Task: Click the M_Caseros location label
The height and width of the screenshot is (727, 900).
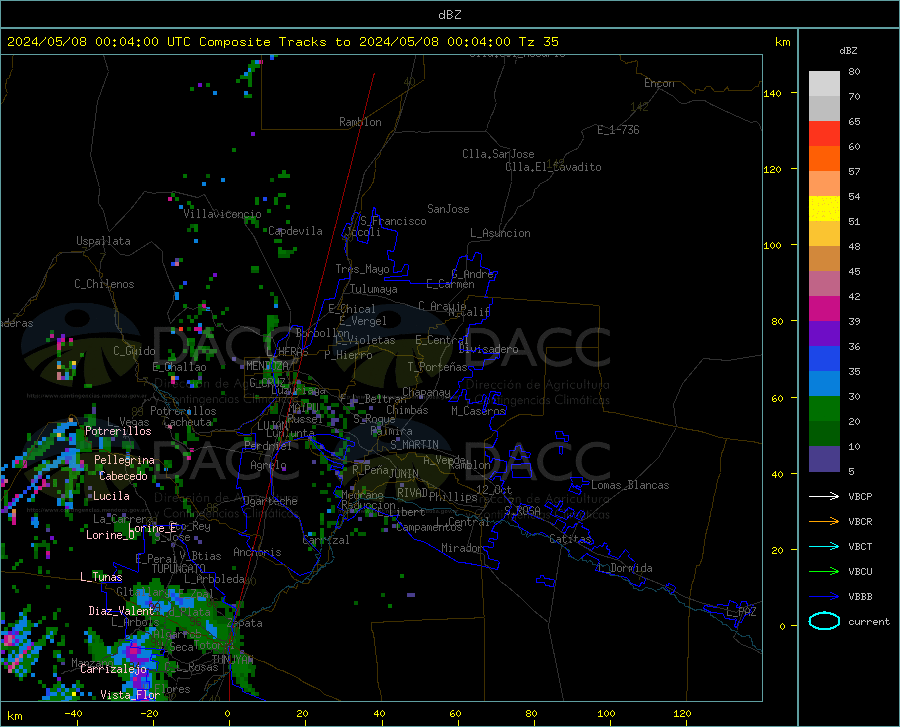Action: tap(478, 411)
